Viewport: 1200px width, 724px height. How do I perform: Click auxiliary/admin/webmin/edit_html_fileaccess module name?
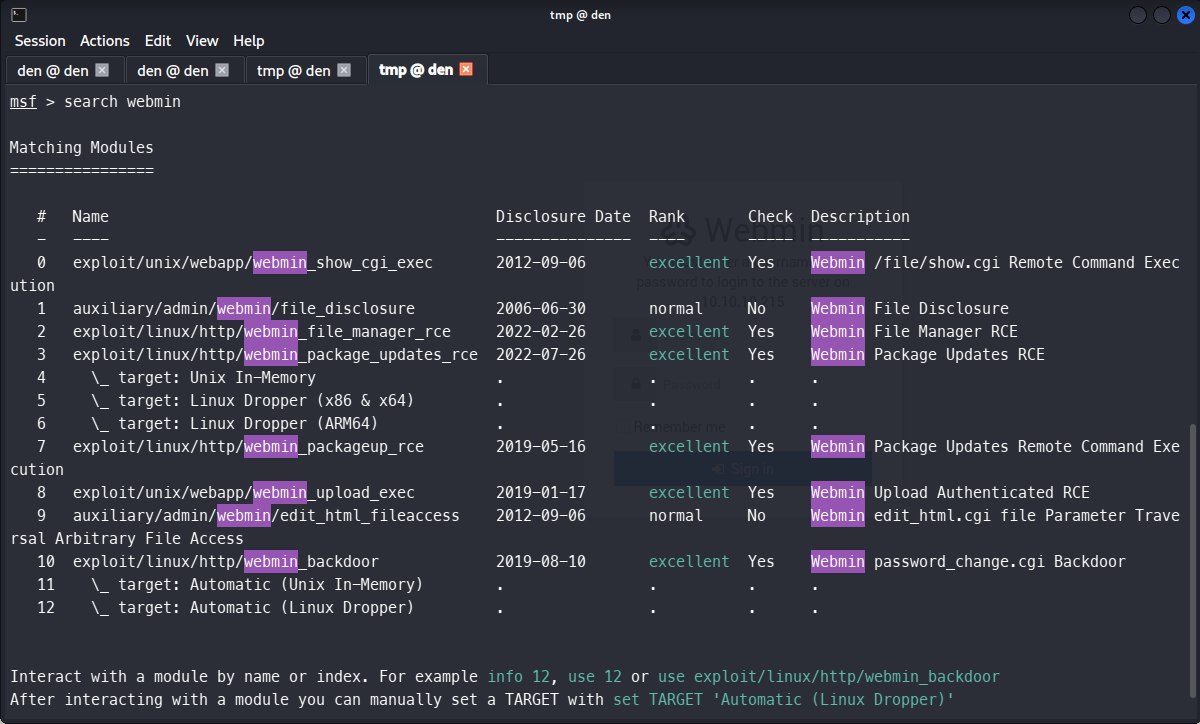[266, 516]
